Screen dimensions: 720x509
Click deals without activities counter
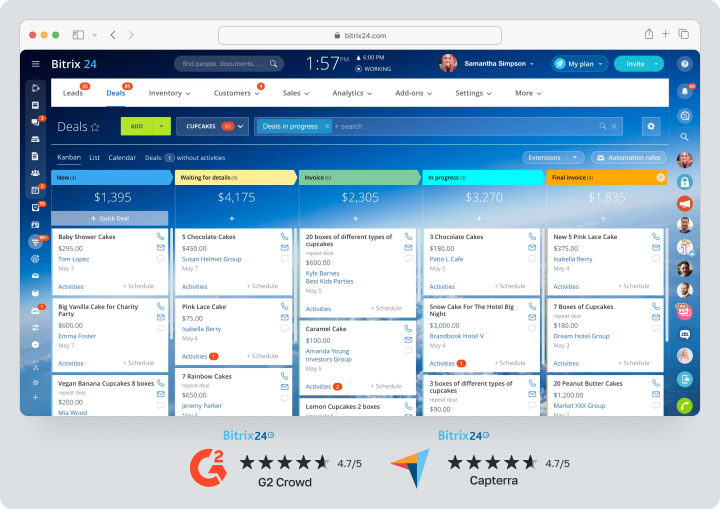[x=169, y=158]
